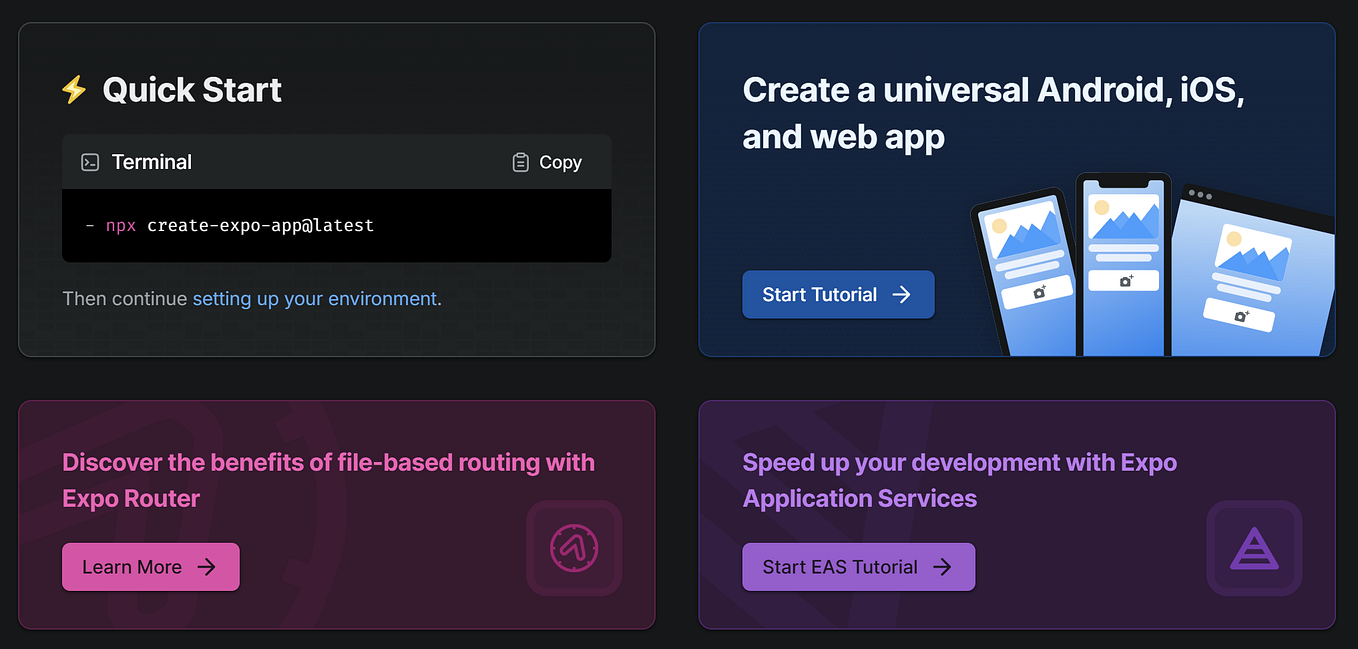Screen dimensions: 1358x649
Task: Click the Terminal header label
Action: pos(152,161)
